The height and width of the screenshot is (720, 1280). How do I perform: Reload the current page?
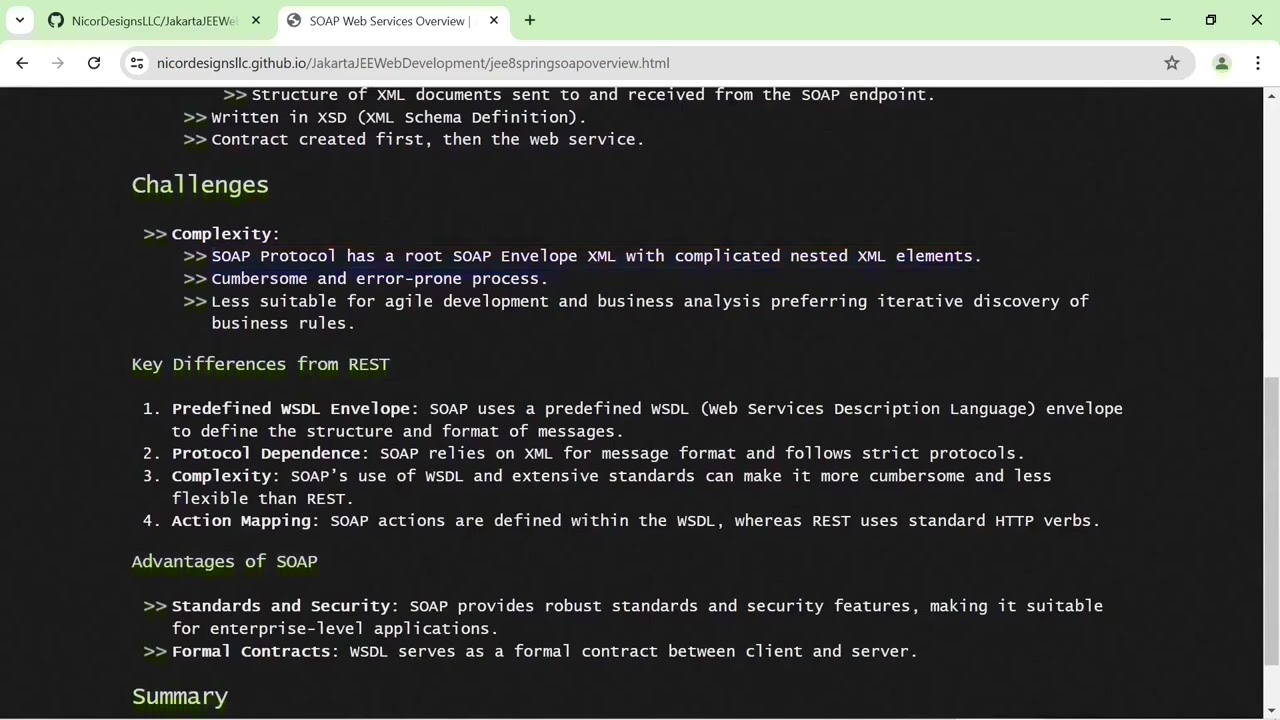94,63
